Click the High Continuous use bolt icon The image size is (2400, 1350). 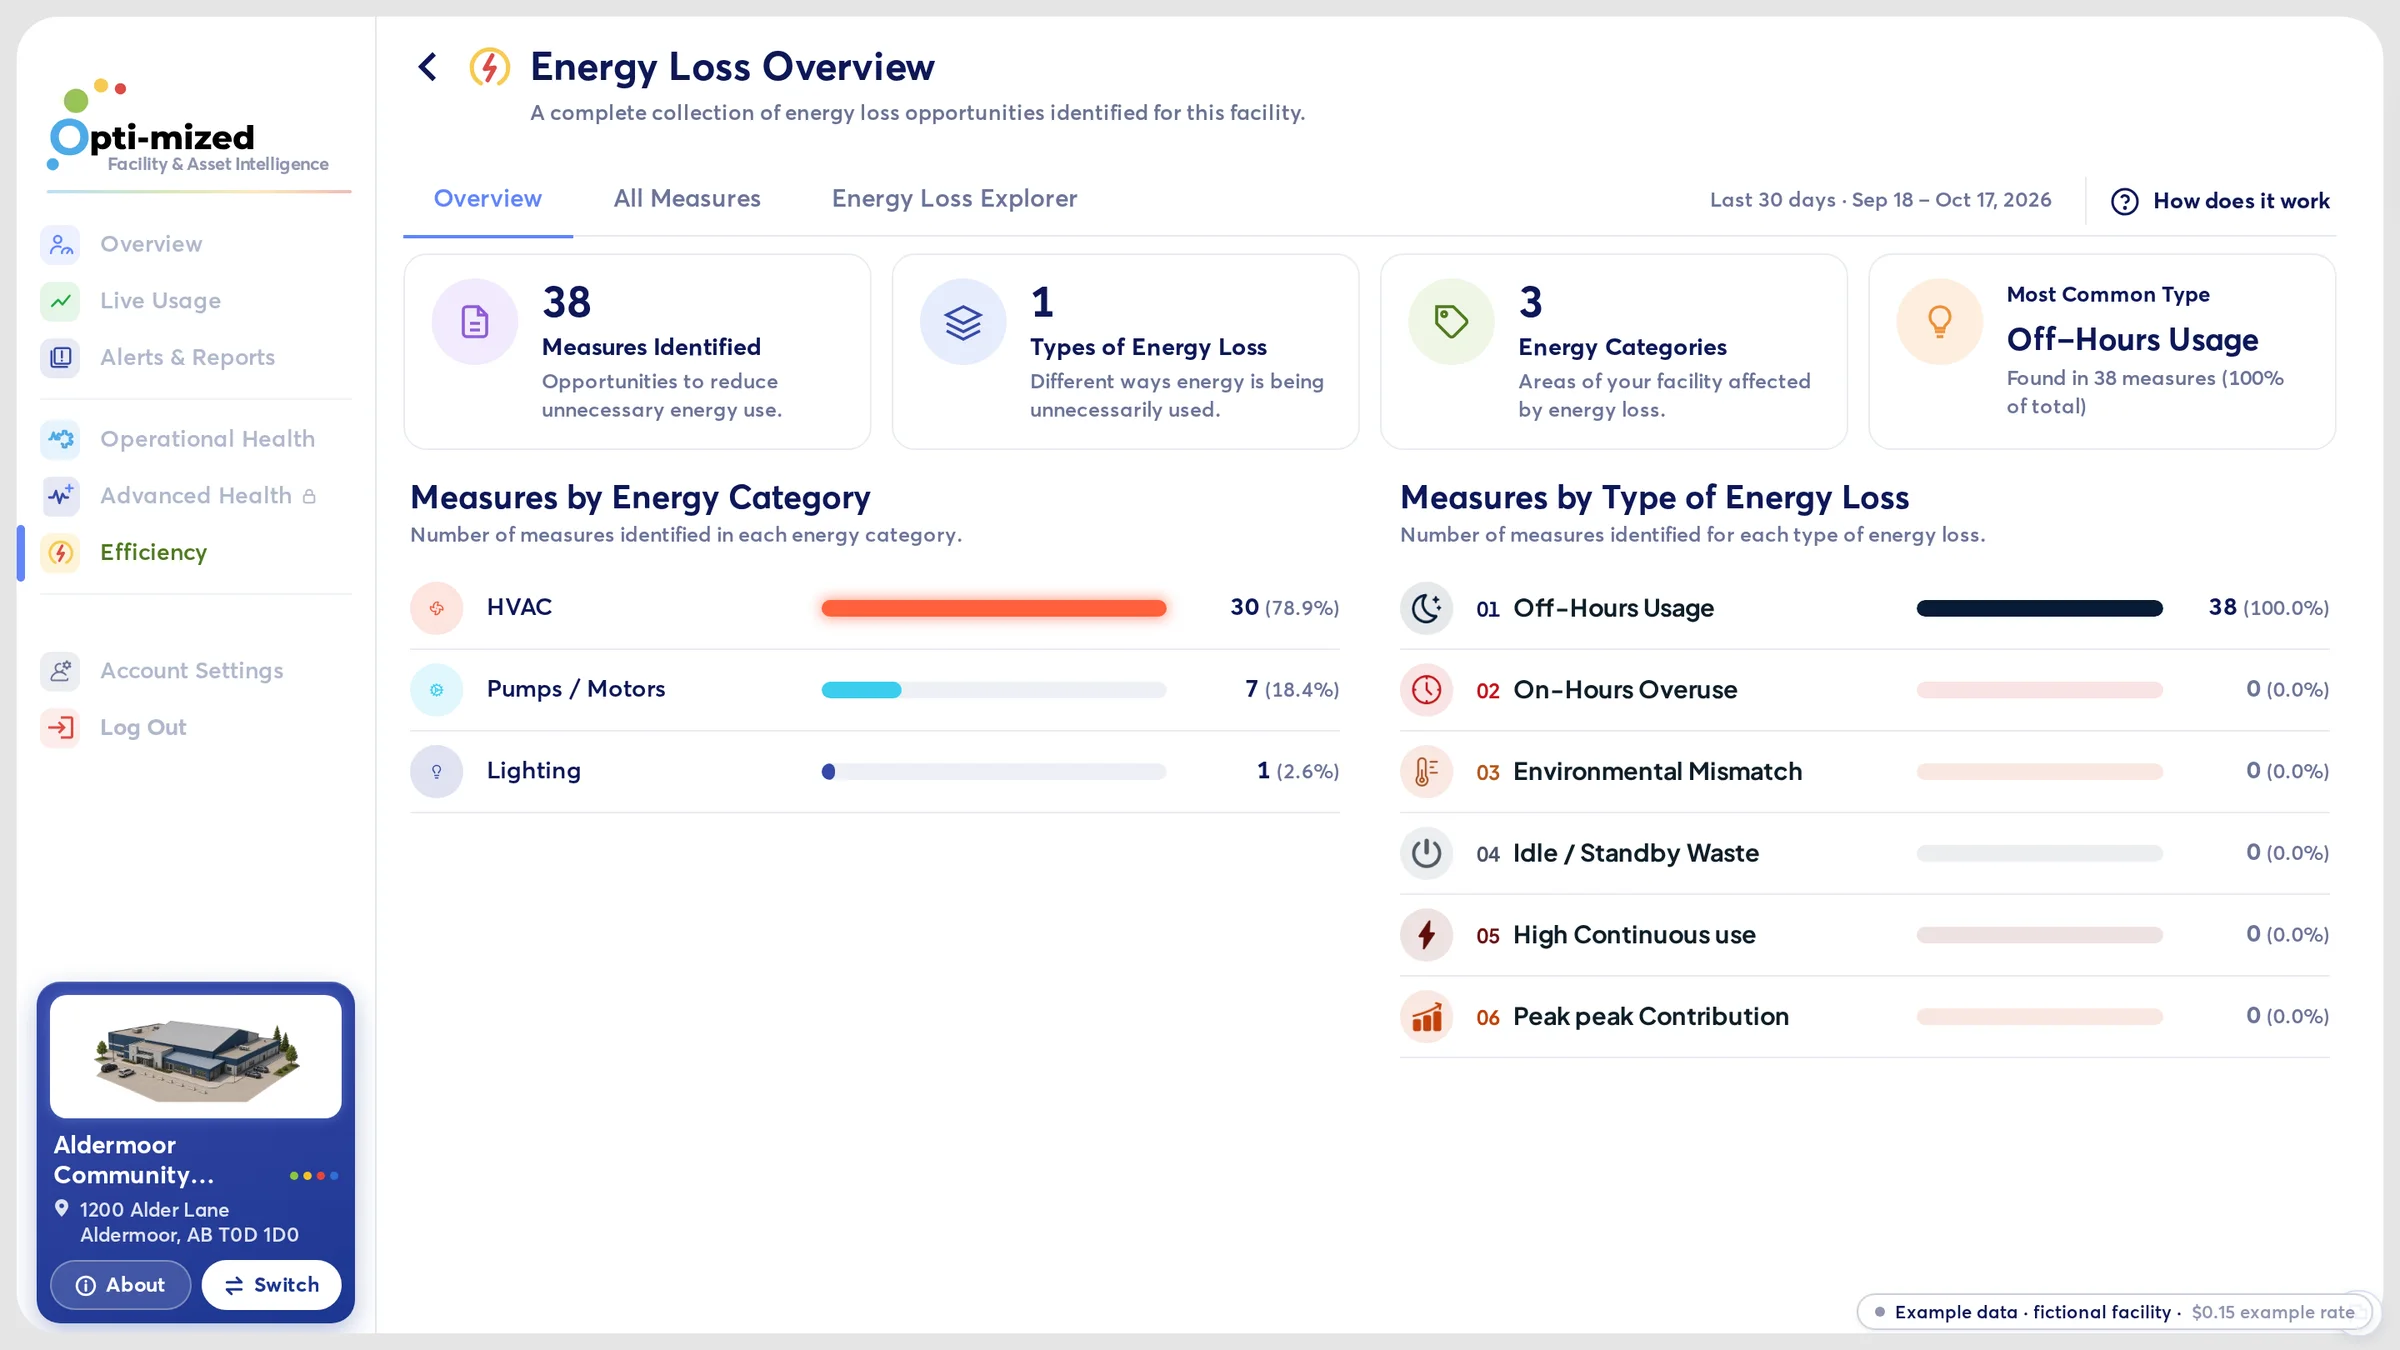pos(1426,935)
